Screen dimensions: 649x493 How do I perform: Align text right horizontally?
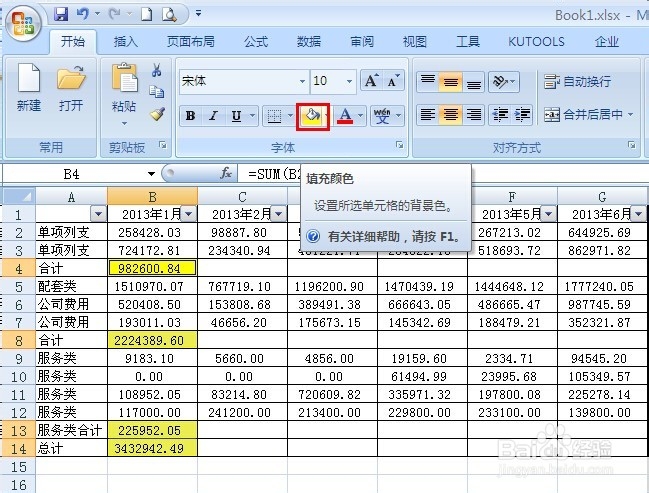pos(474,114)
